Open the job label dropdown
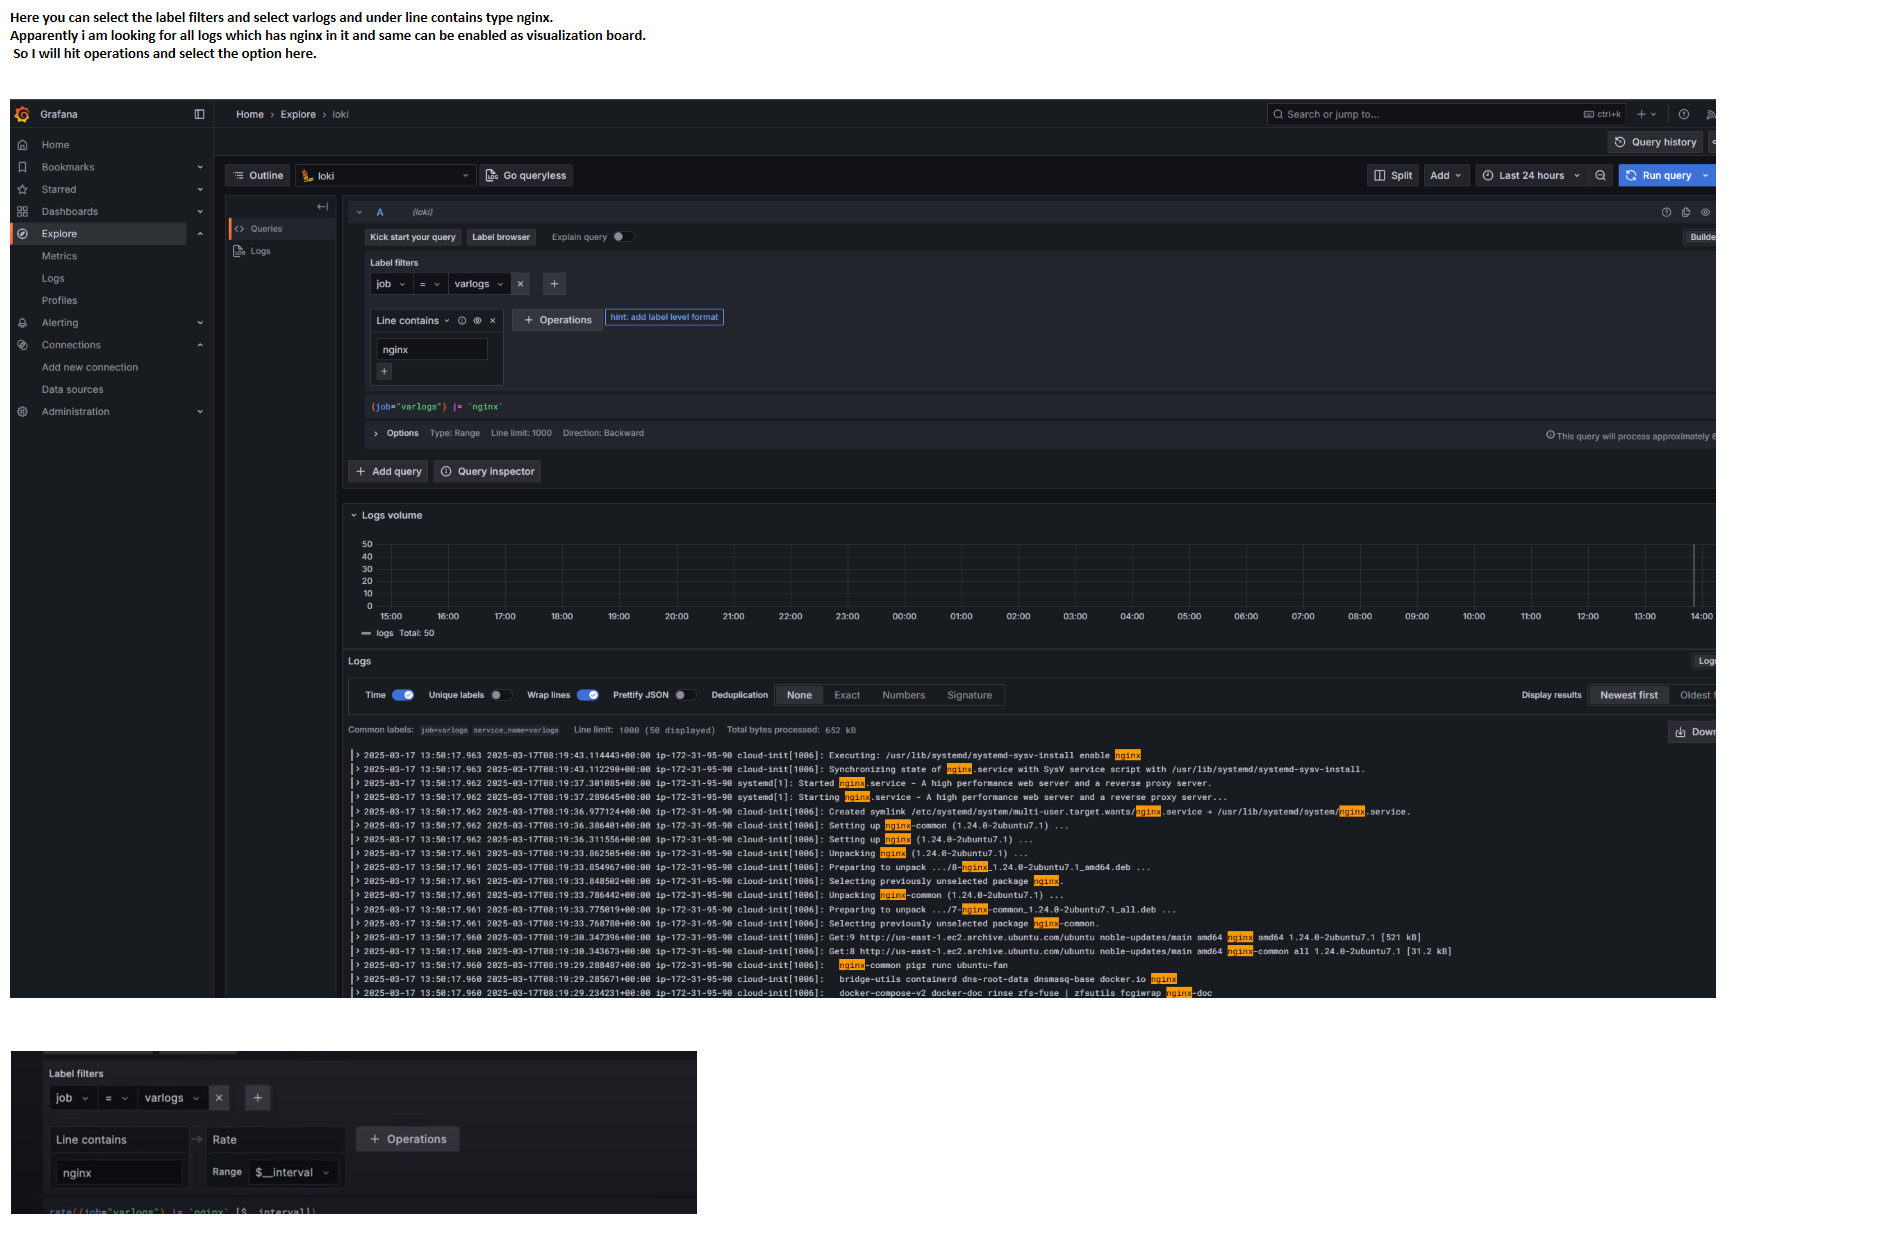The width and height of the screenshot is (1896, 1259). pyautogui.click(x=390, y=284)
